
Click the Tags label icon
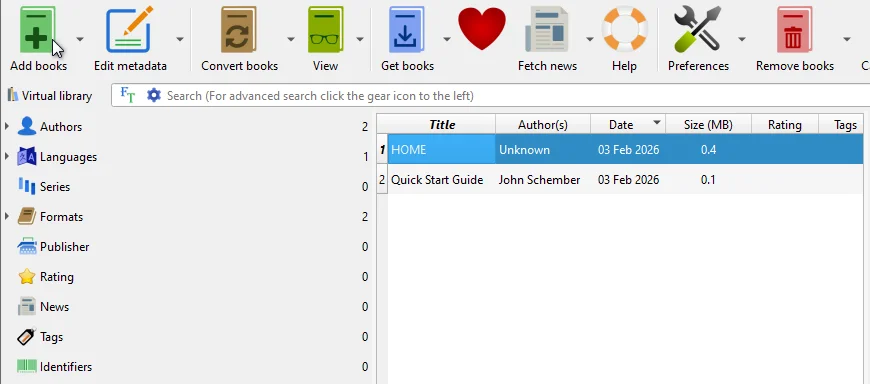point(27,336)
